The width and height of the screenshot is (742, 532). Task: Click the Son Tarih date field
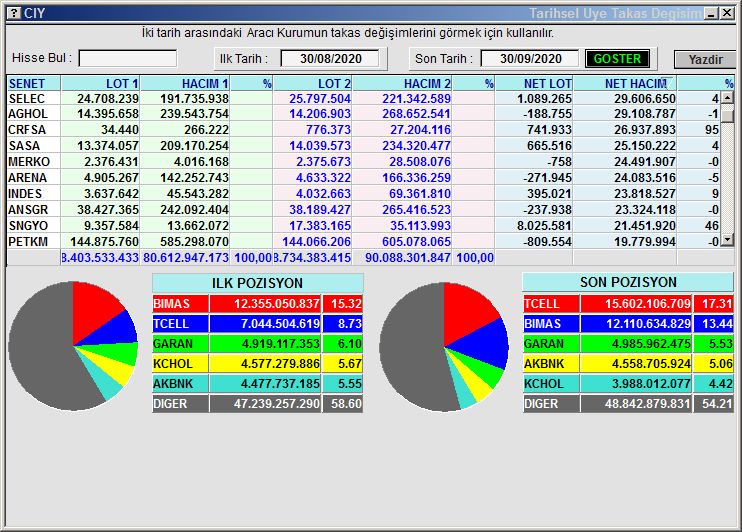[x=530, y=59]
